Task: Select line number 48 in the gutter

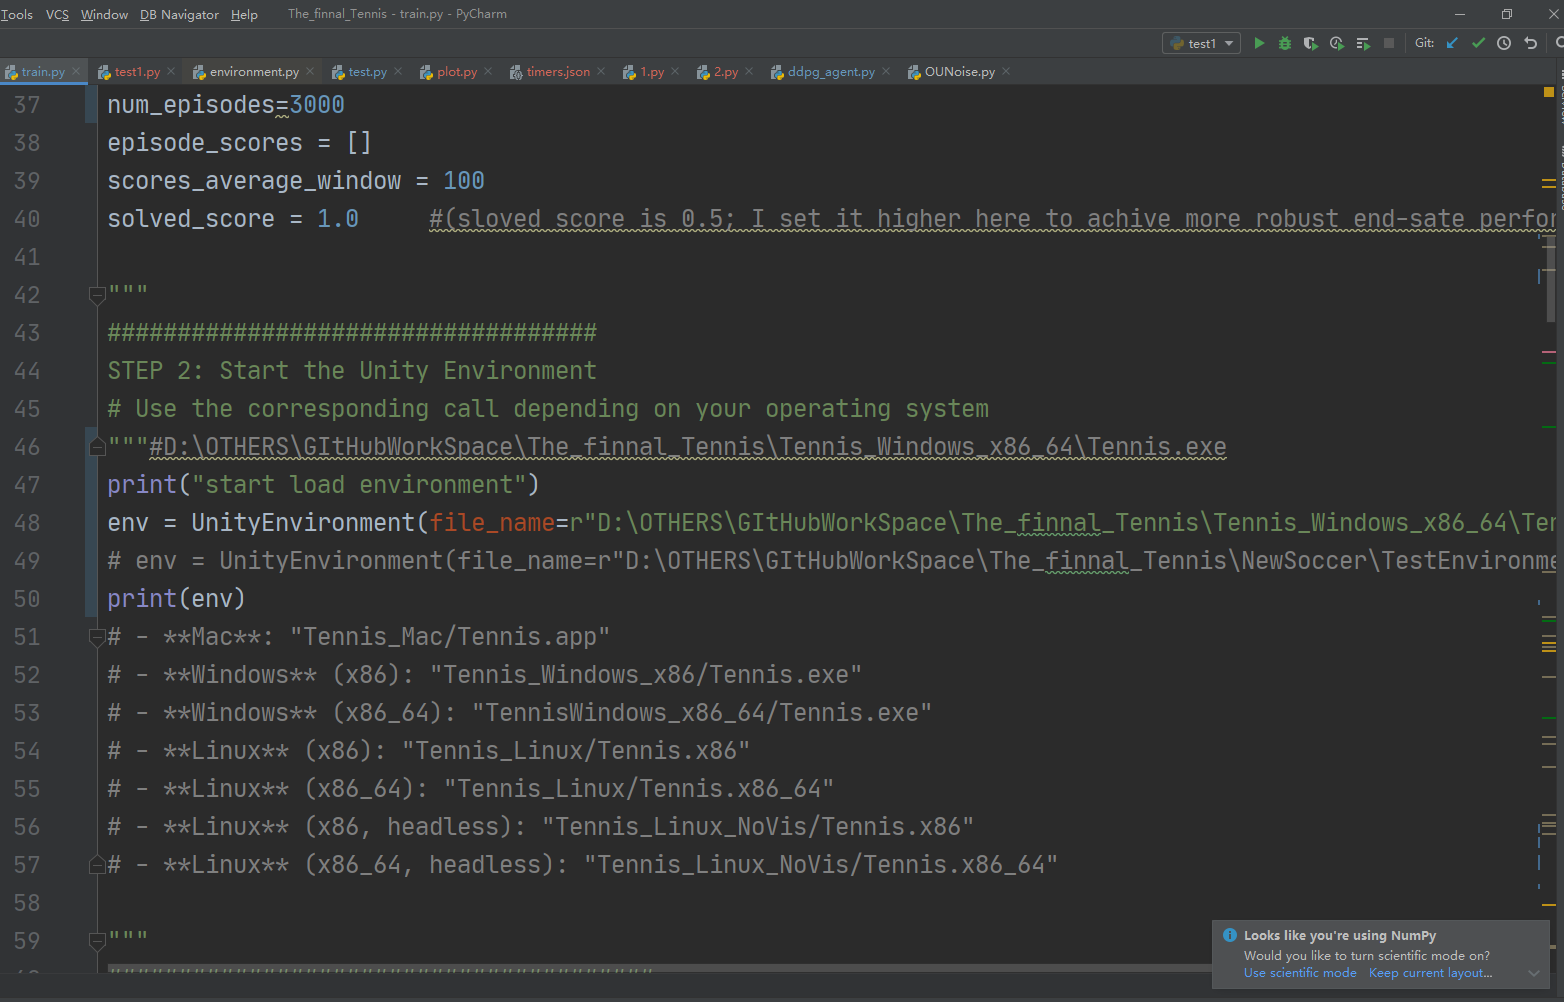Action: click(x=27, y=522)
